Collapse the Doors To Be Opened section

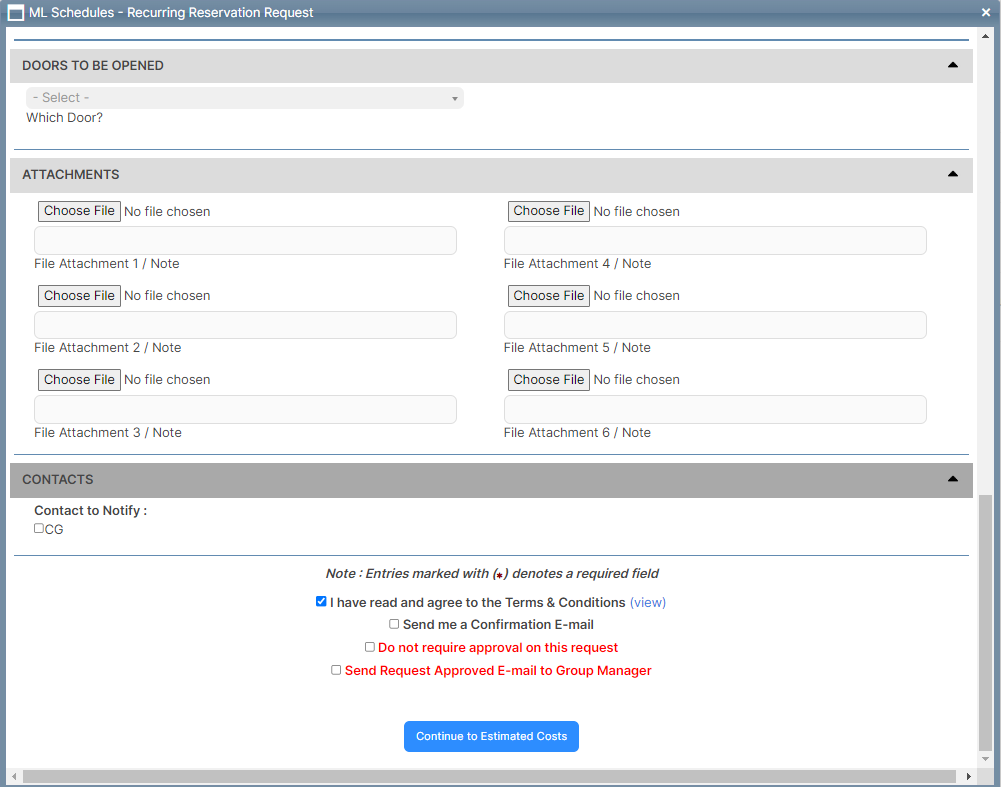coord(952,65)
